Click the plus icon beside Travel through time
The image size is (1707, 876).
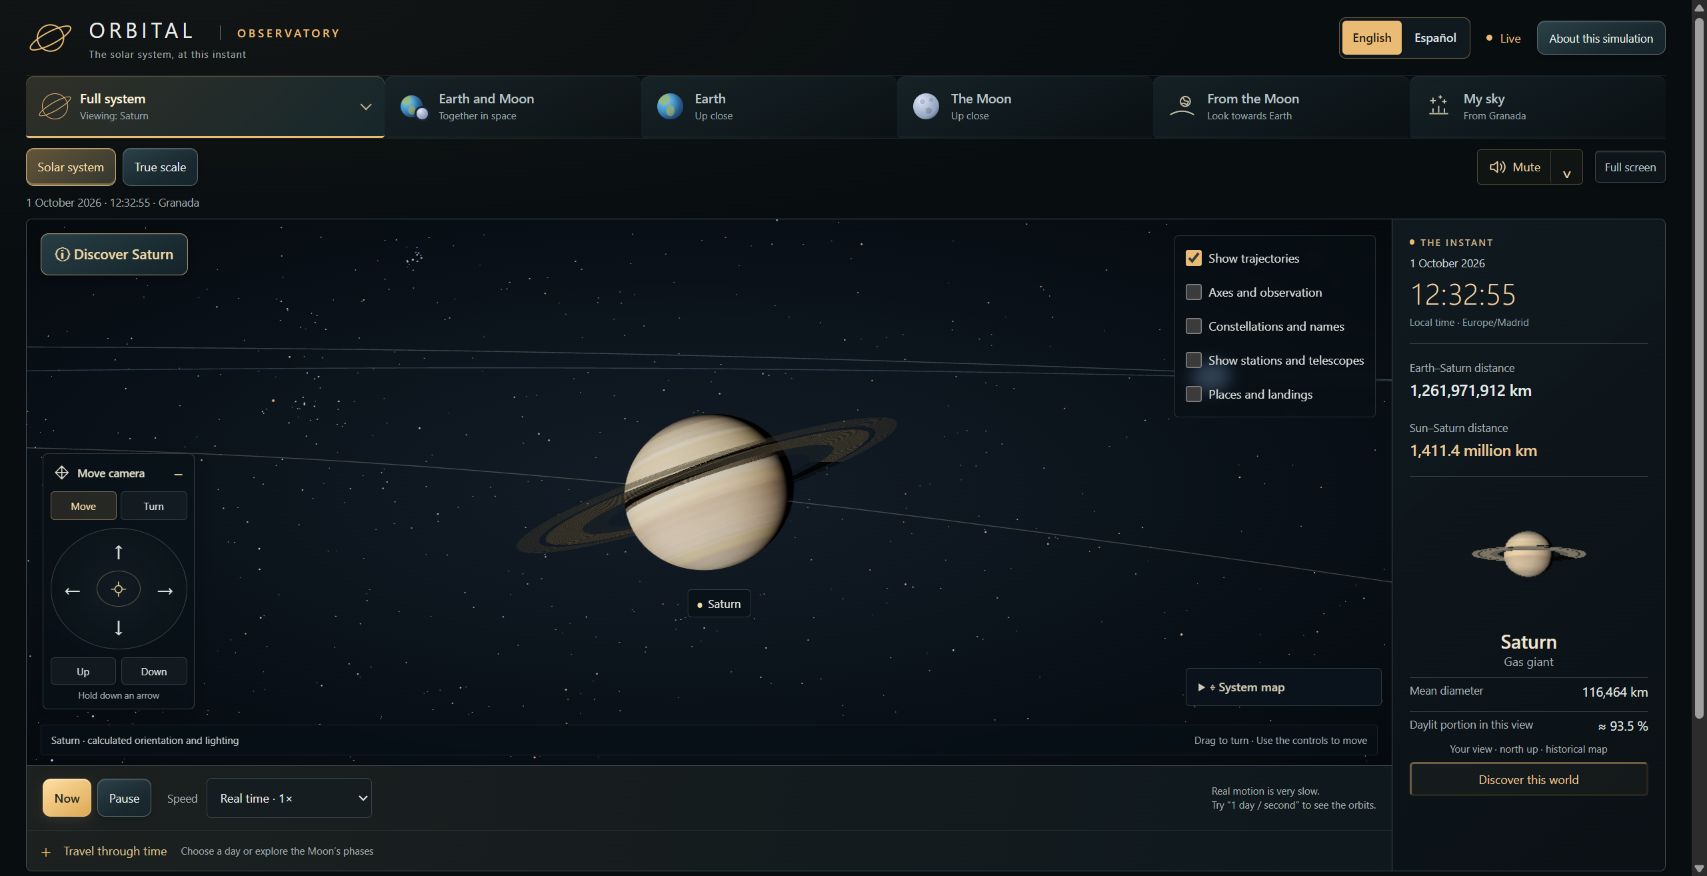pyautogui.click(x=46, y=852)
